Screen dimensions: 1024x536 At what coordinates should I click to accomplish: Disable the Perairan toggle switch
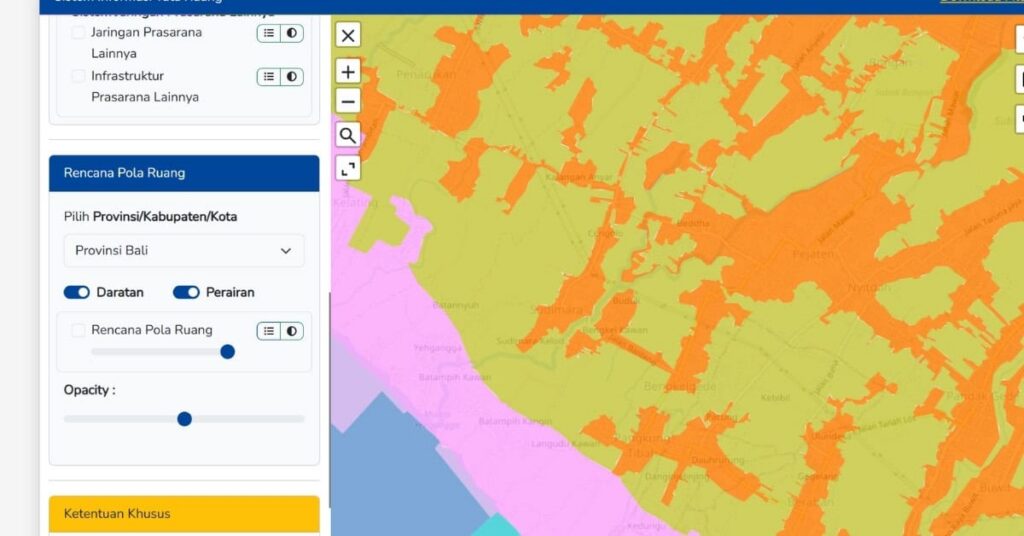tap(186, 292)
